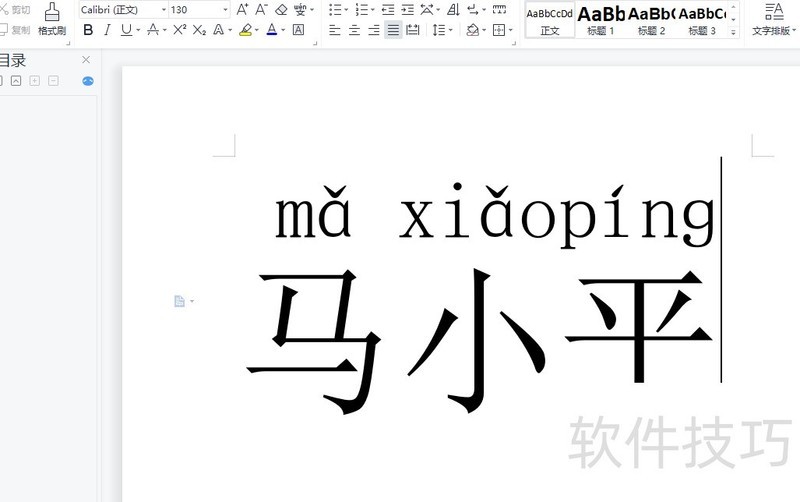
Task: Toggle show paragraph marks icon
Action: [473, 10]
